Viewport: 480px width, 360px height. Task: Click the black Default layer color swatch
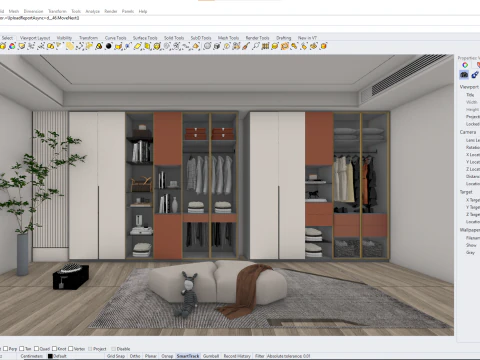pyautogui.click(x=50, y=356)
